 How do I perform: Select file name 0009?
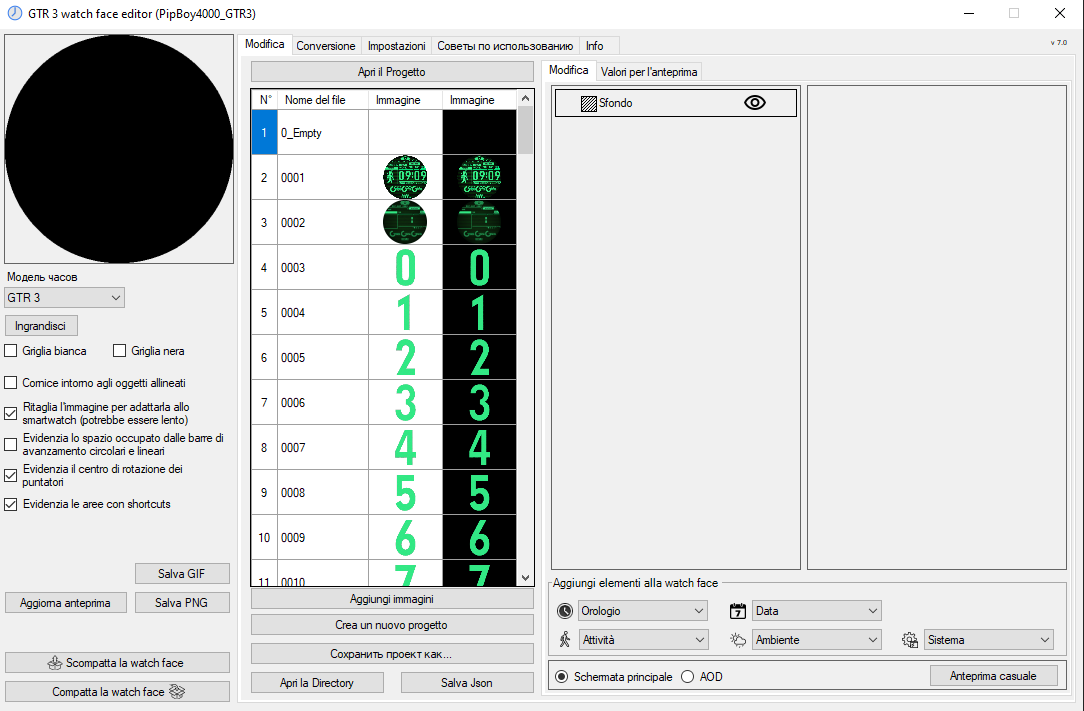click(292, 537)
